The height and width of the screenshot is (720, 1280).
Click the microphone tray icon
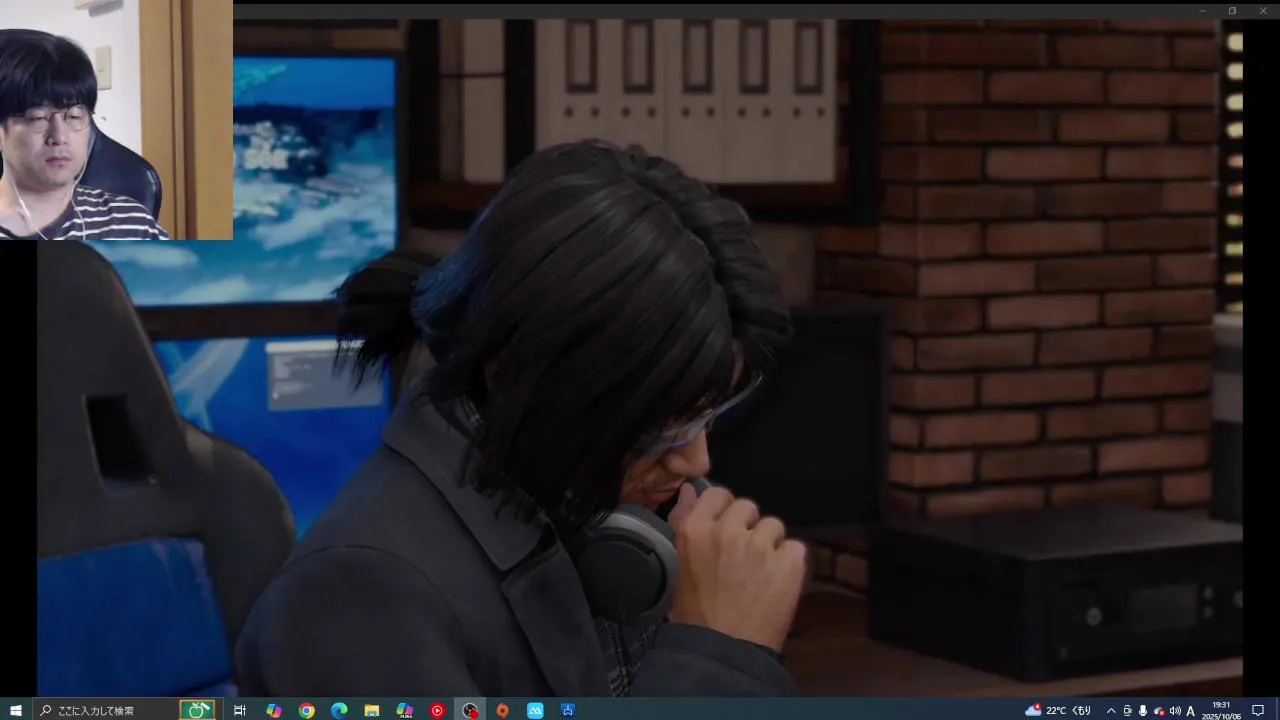click(1143, 710)
